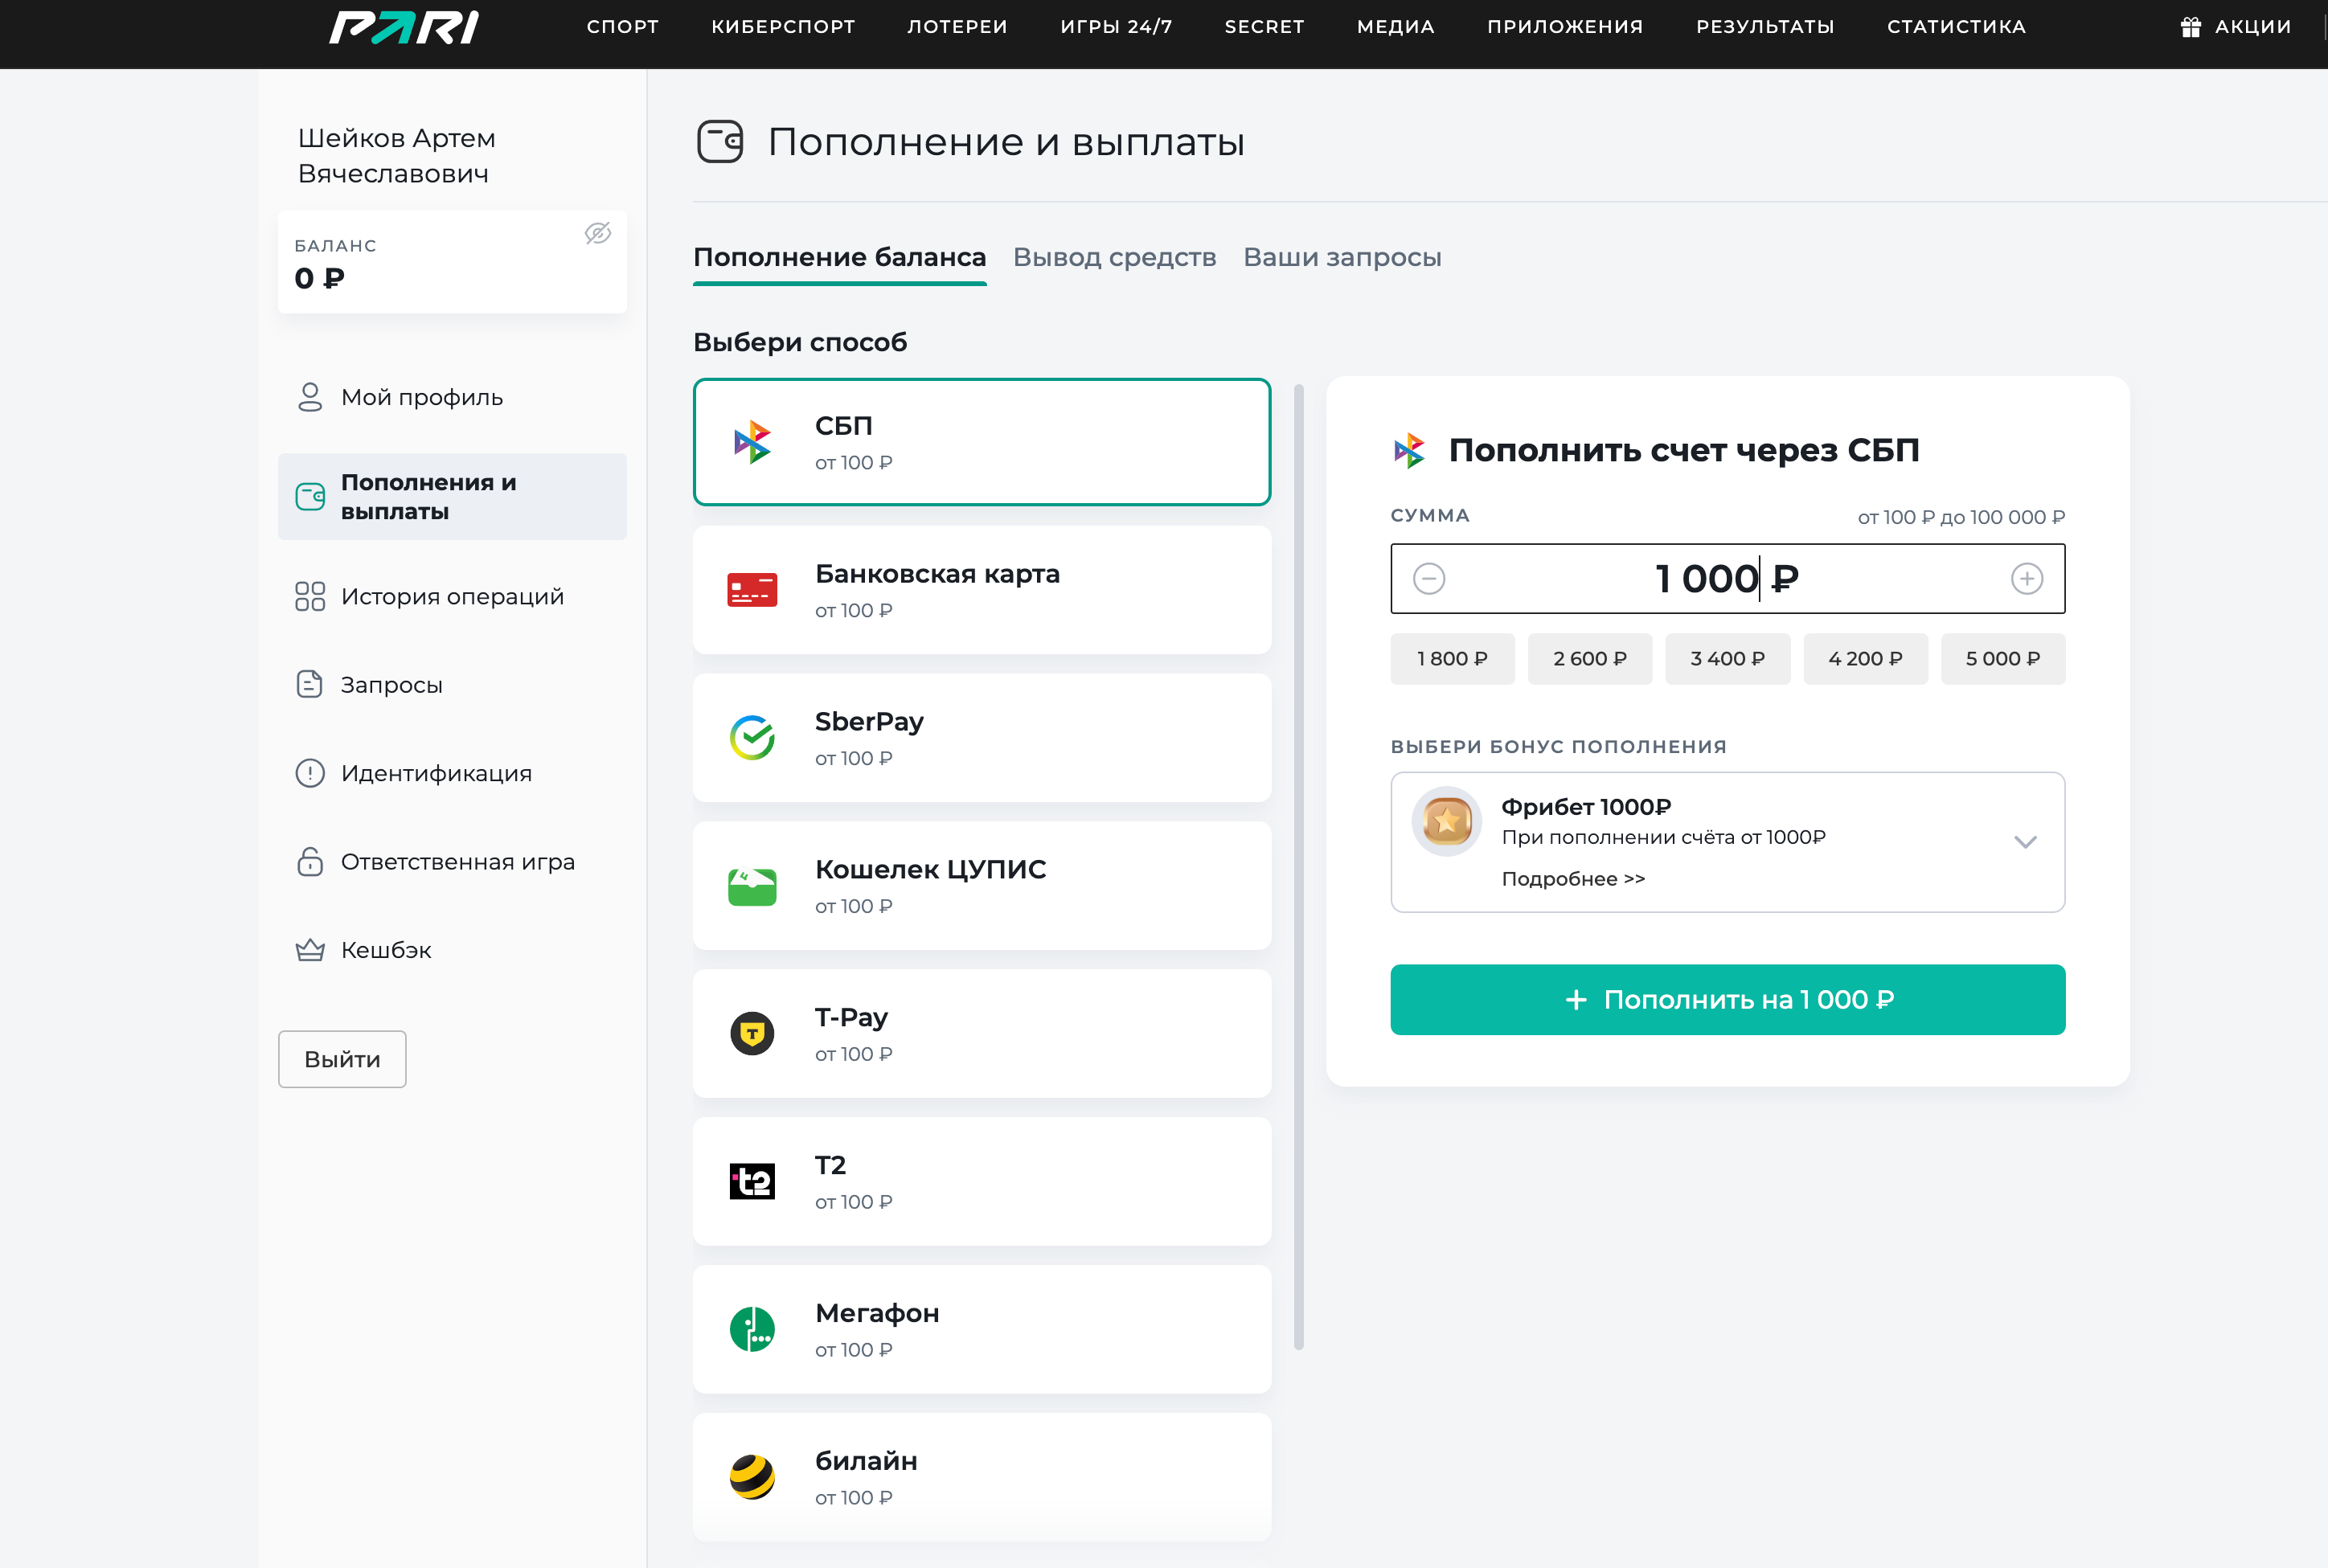The image size is (2328, 1568).
Task: Decrease amount with minus button
Action: (x=1429, y=578)
